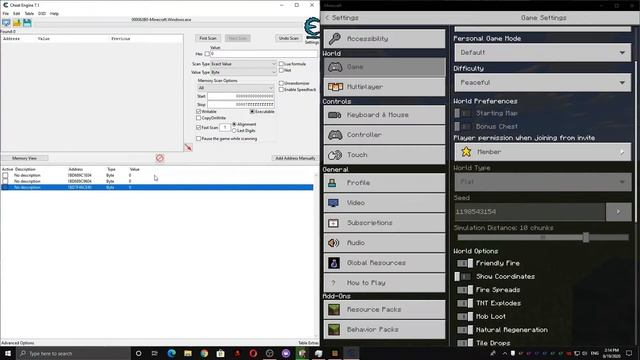The height and width of the screenshot is (360, 640).
Task: Open the Scan Type dropdown
Action: 243,64
